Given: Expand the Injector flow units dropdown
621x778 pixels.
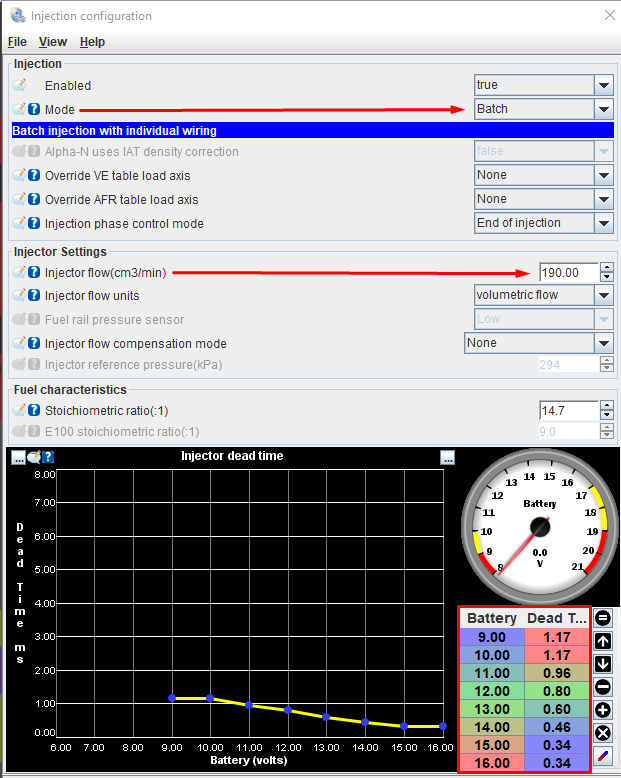Looking at the screenshot, I should [603, 295].
